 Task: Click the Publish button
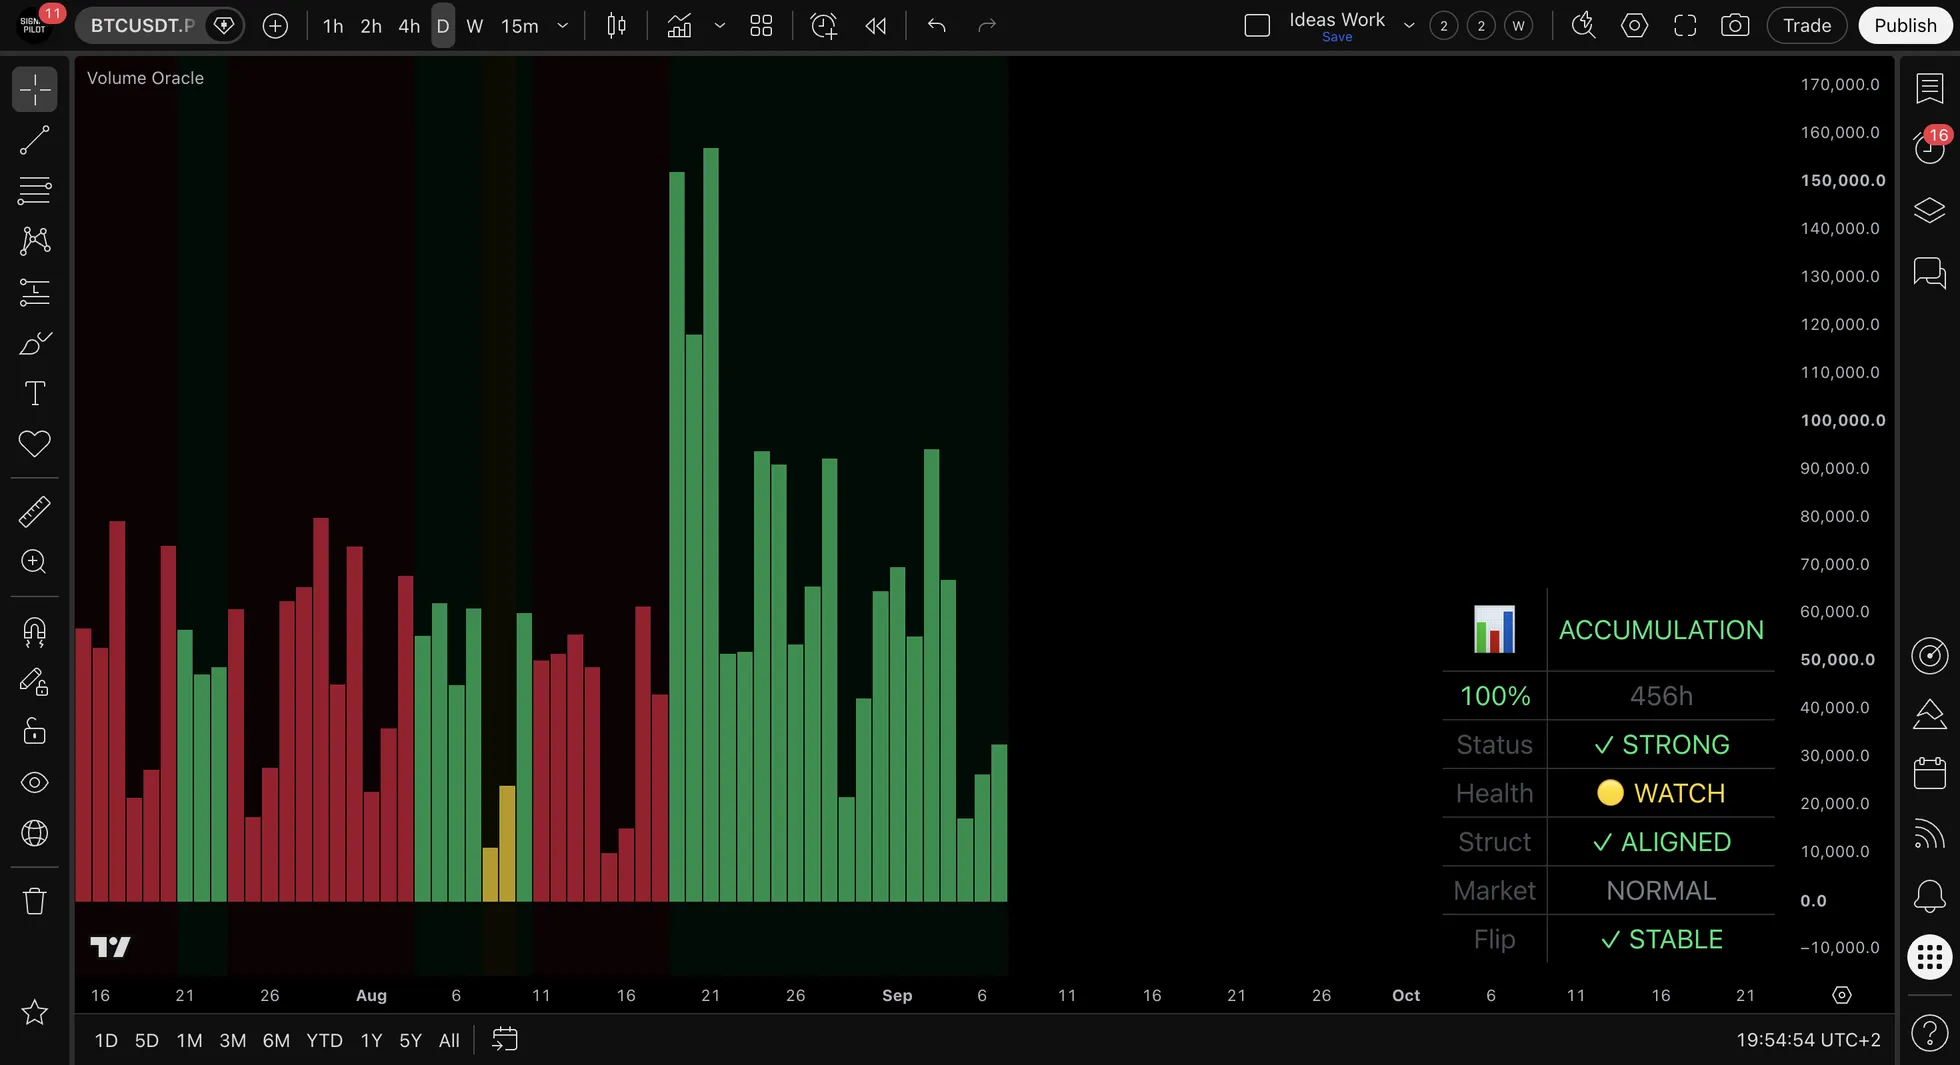tap(1905, 26)
